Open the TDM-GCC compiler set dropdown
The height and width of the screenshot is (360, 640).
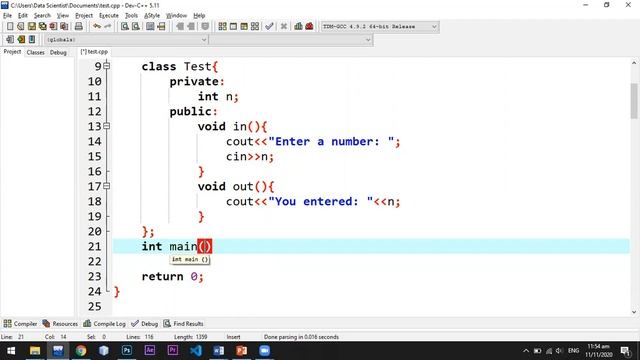[380, 27]
